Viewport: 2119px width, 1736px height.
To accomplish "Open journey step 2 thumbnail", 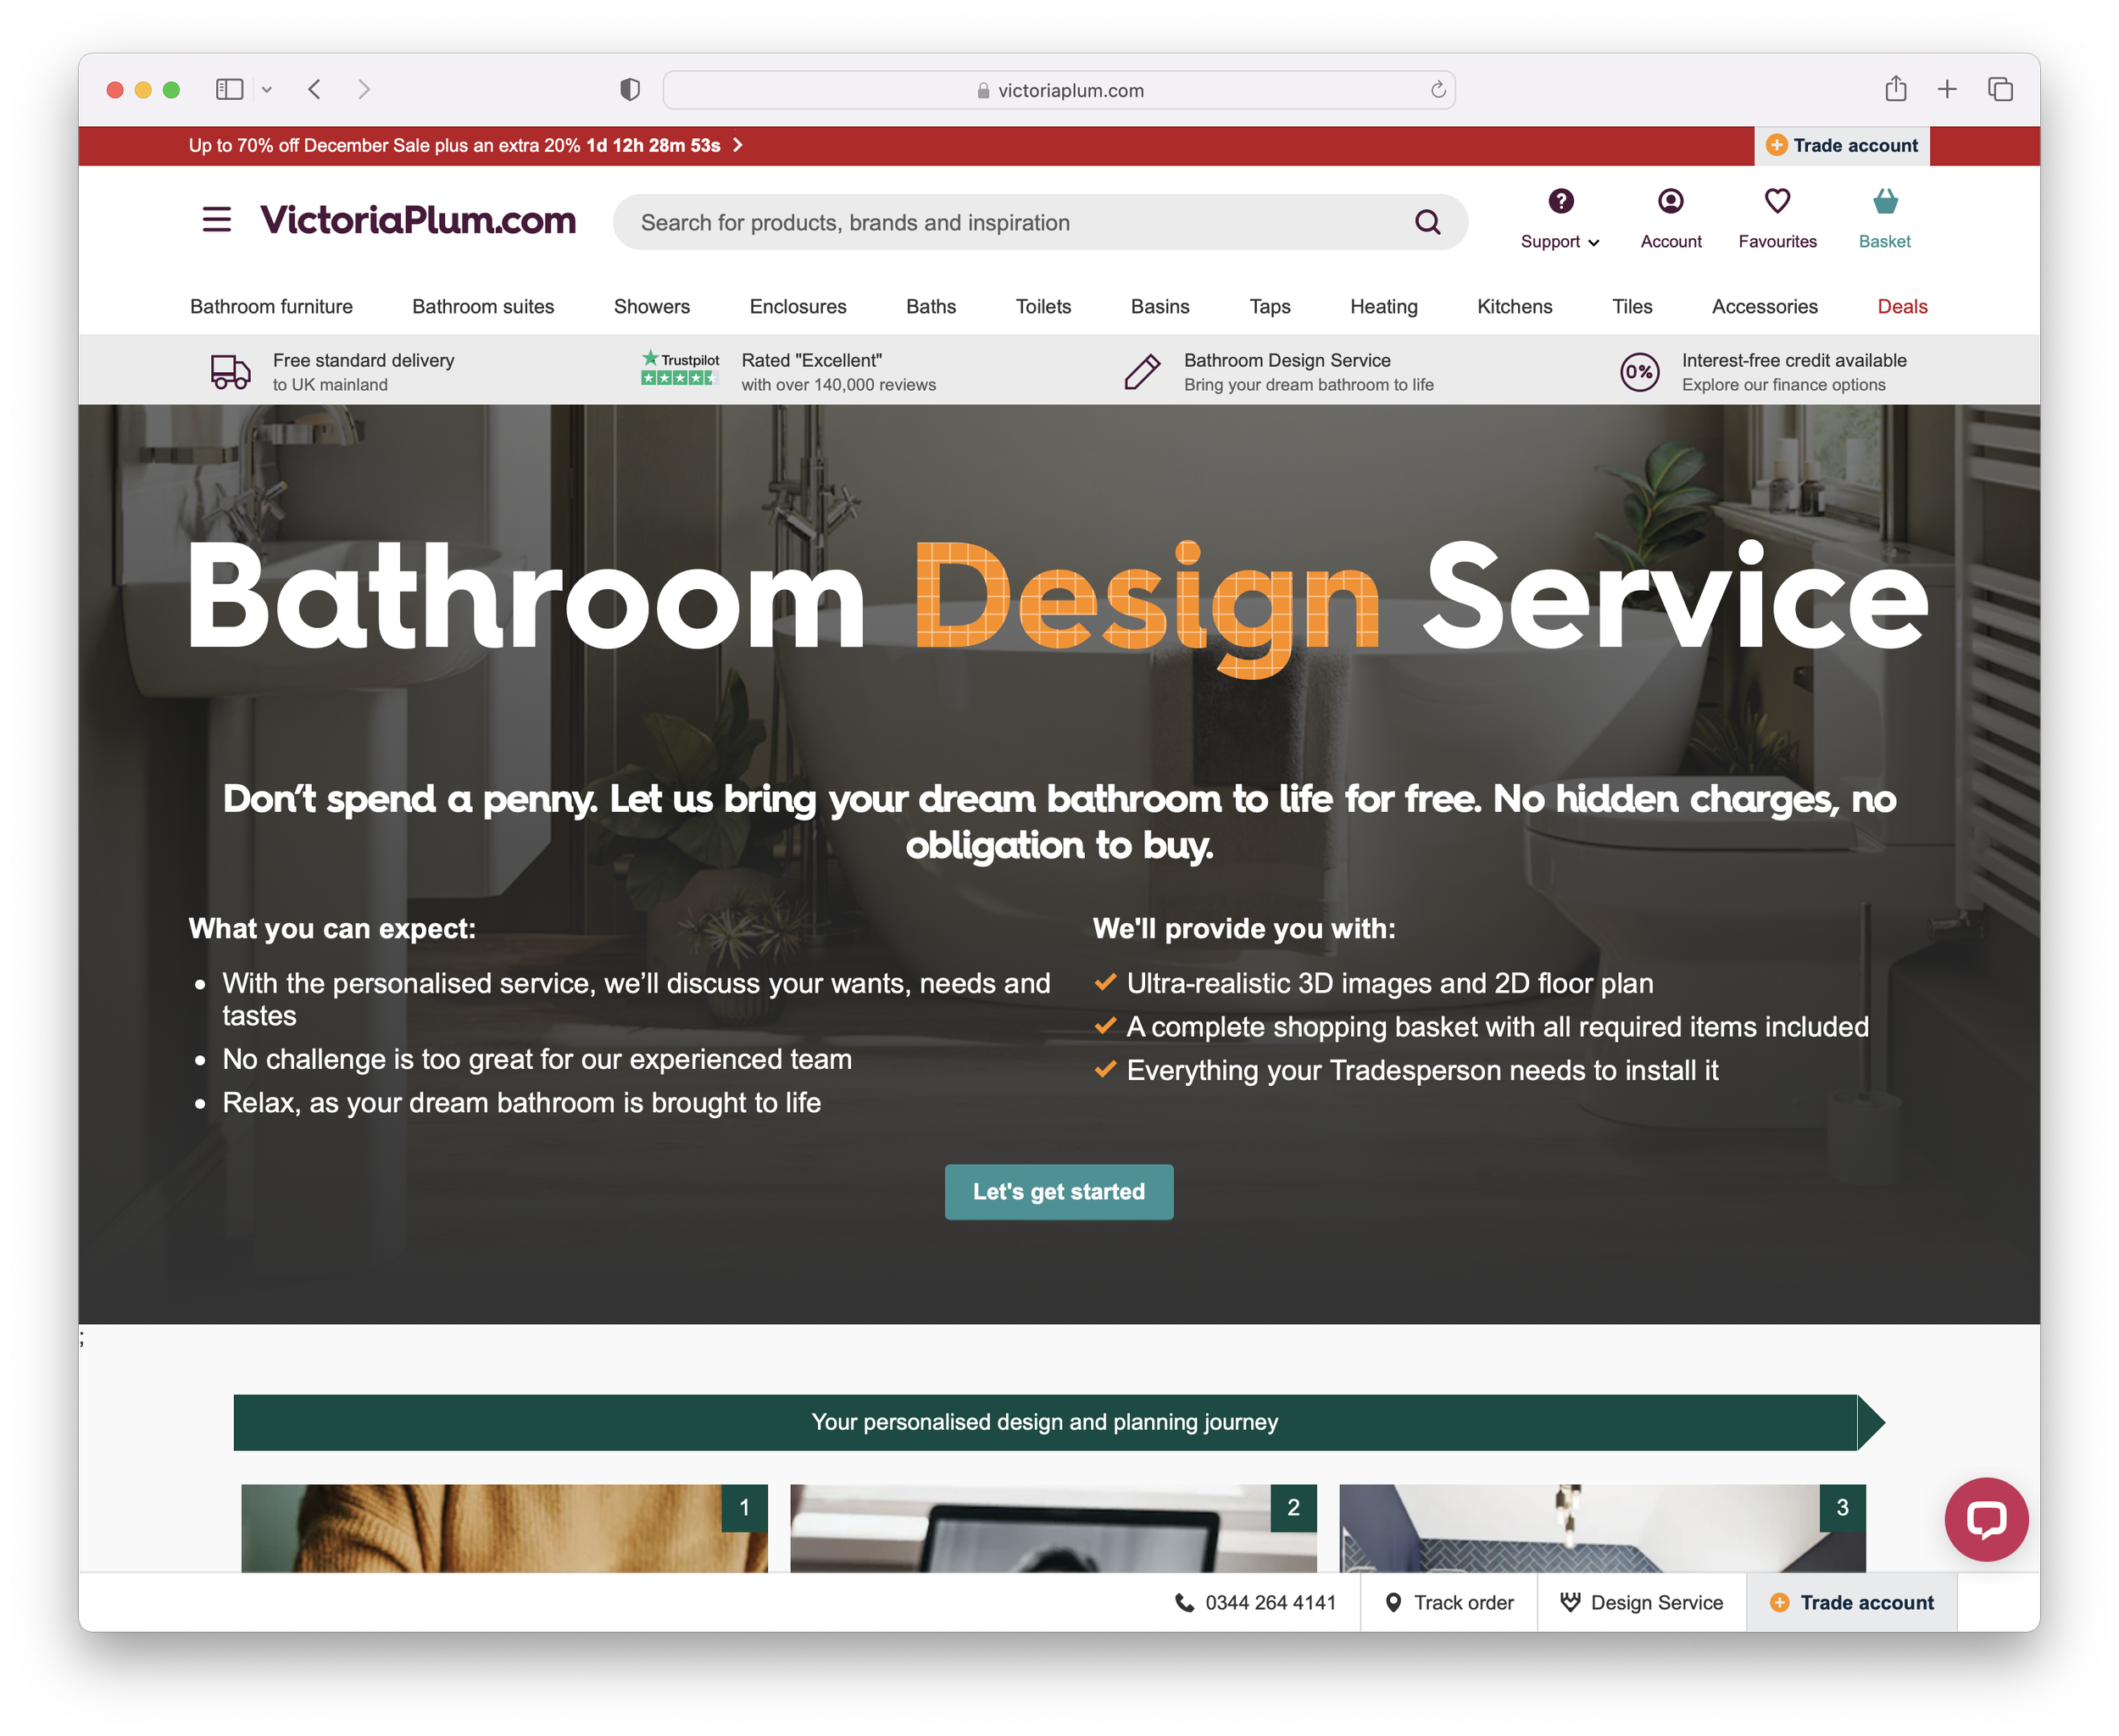I will tap(1053, 1527).
